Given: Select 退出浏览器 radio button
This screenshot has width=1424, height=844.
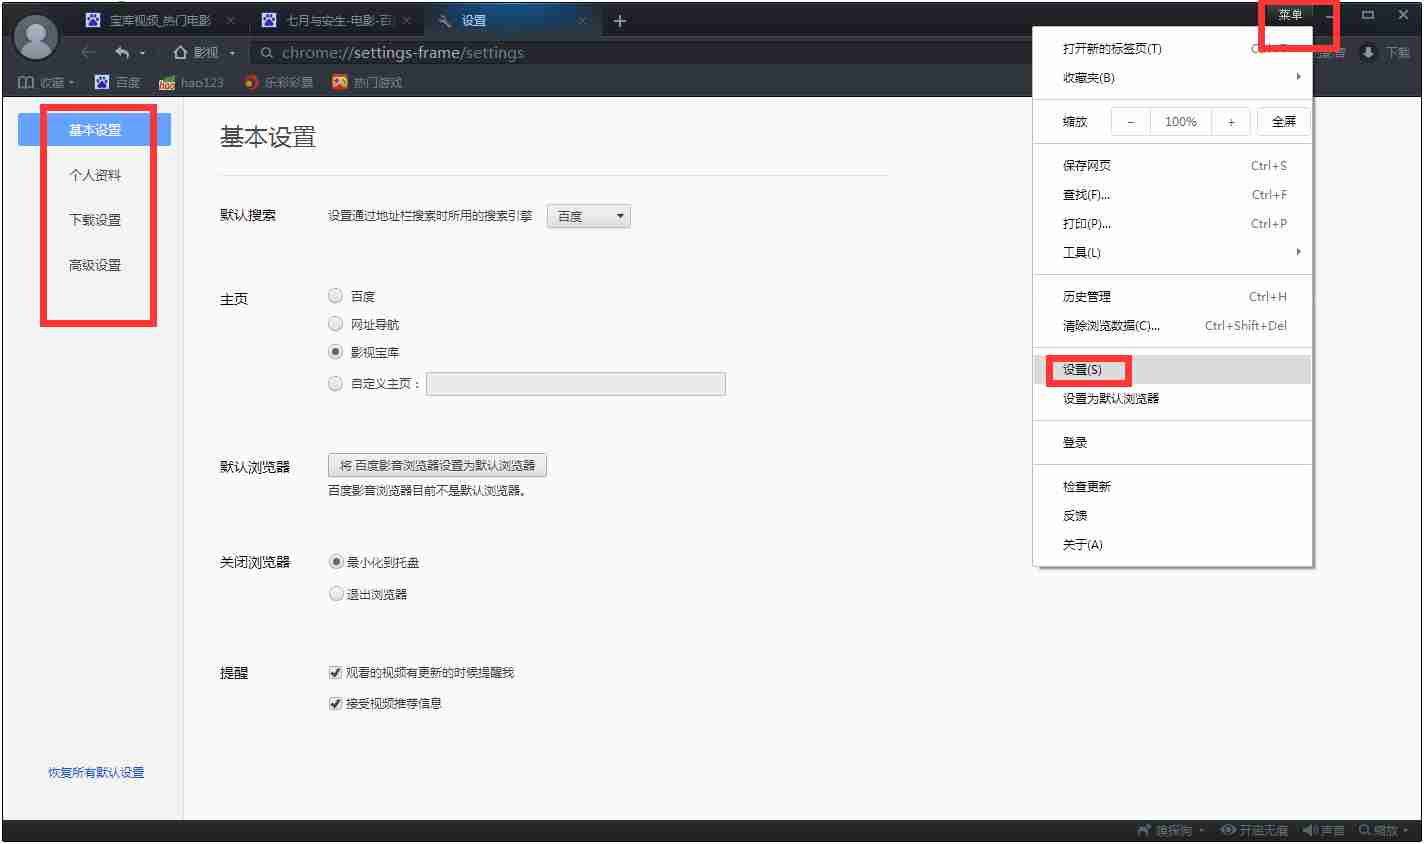Looking at the screenshot, I should tap(336, 594).
